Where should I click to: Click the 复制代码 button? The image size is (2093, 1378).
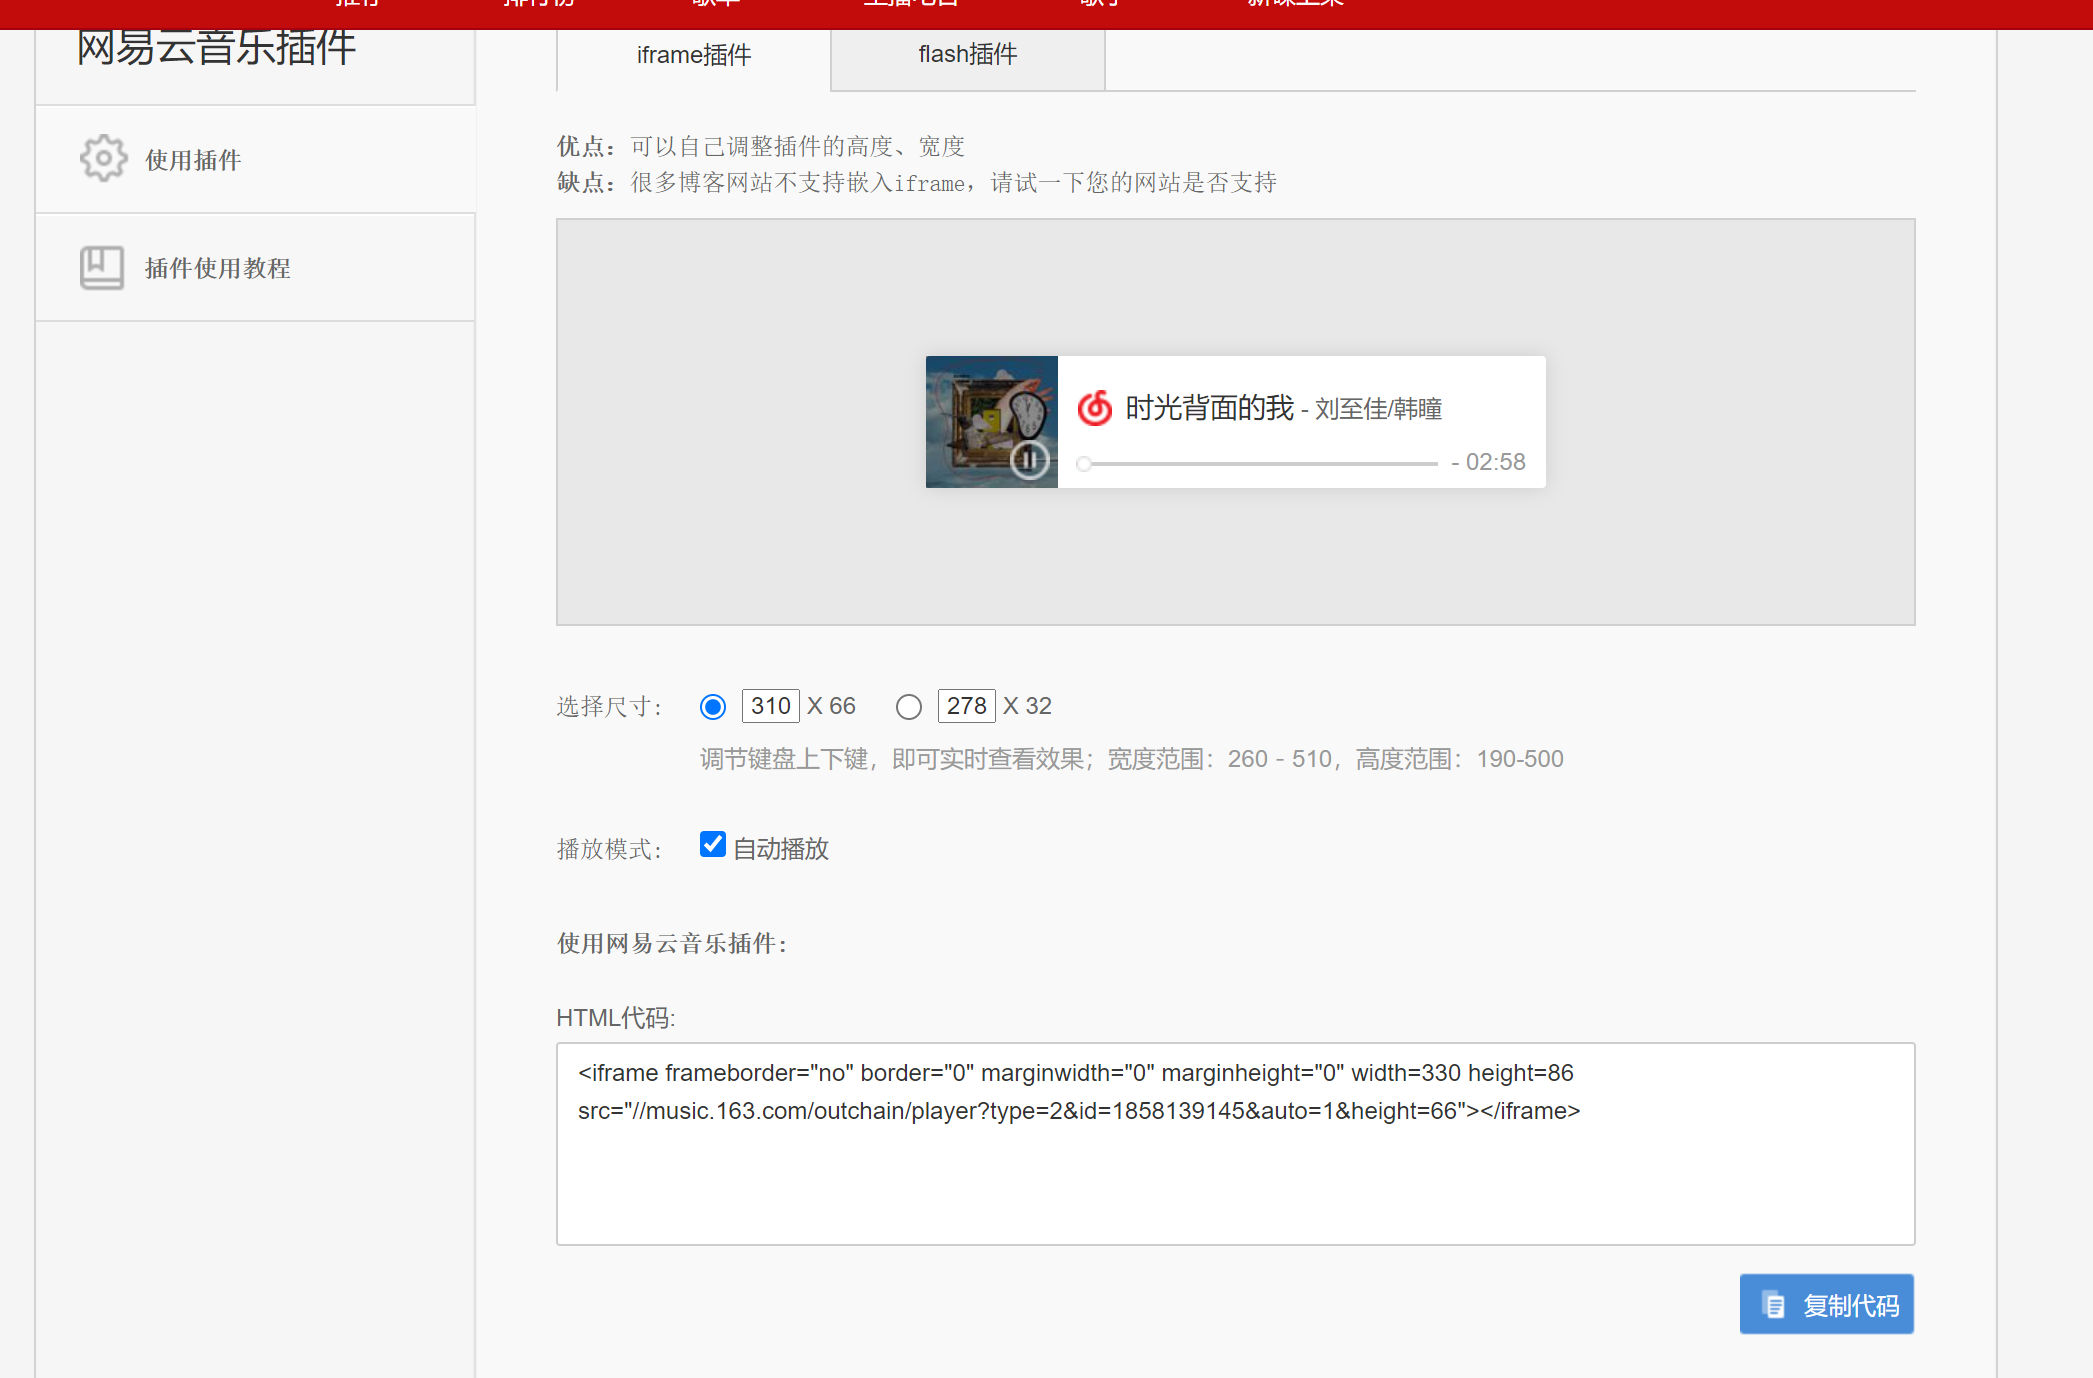(x=1827, y=1304)
